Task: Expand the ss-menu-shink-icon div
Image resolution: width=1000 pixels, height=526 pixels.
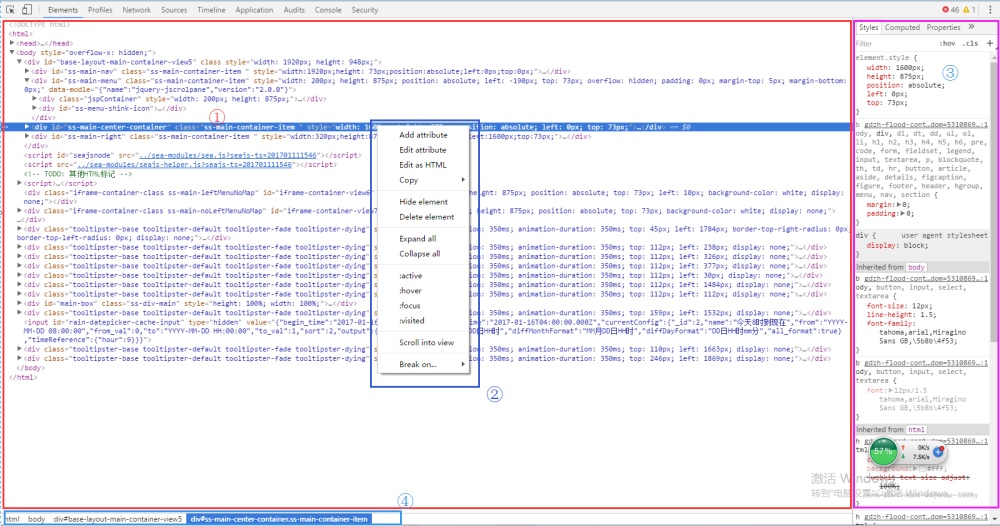Action: [x=34, y=108]
